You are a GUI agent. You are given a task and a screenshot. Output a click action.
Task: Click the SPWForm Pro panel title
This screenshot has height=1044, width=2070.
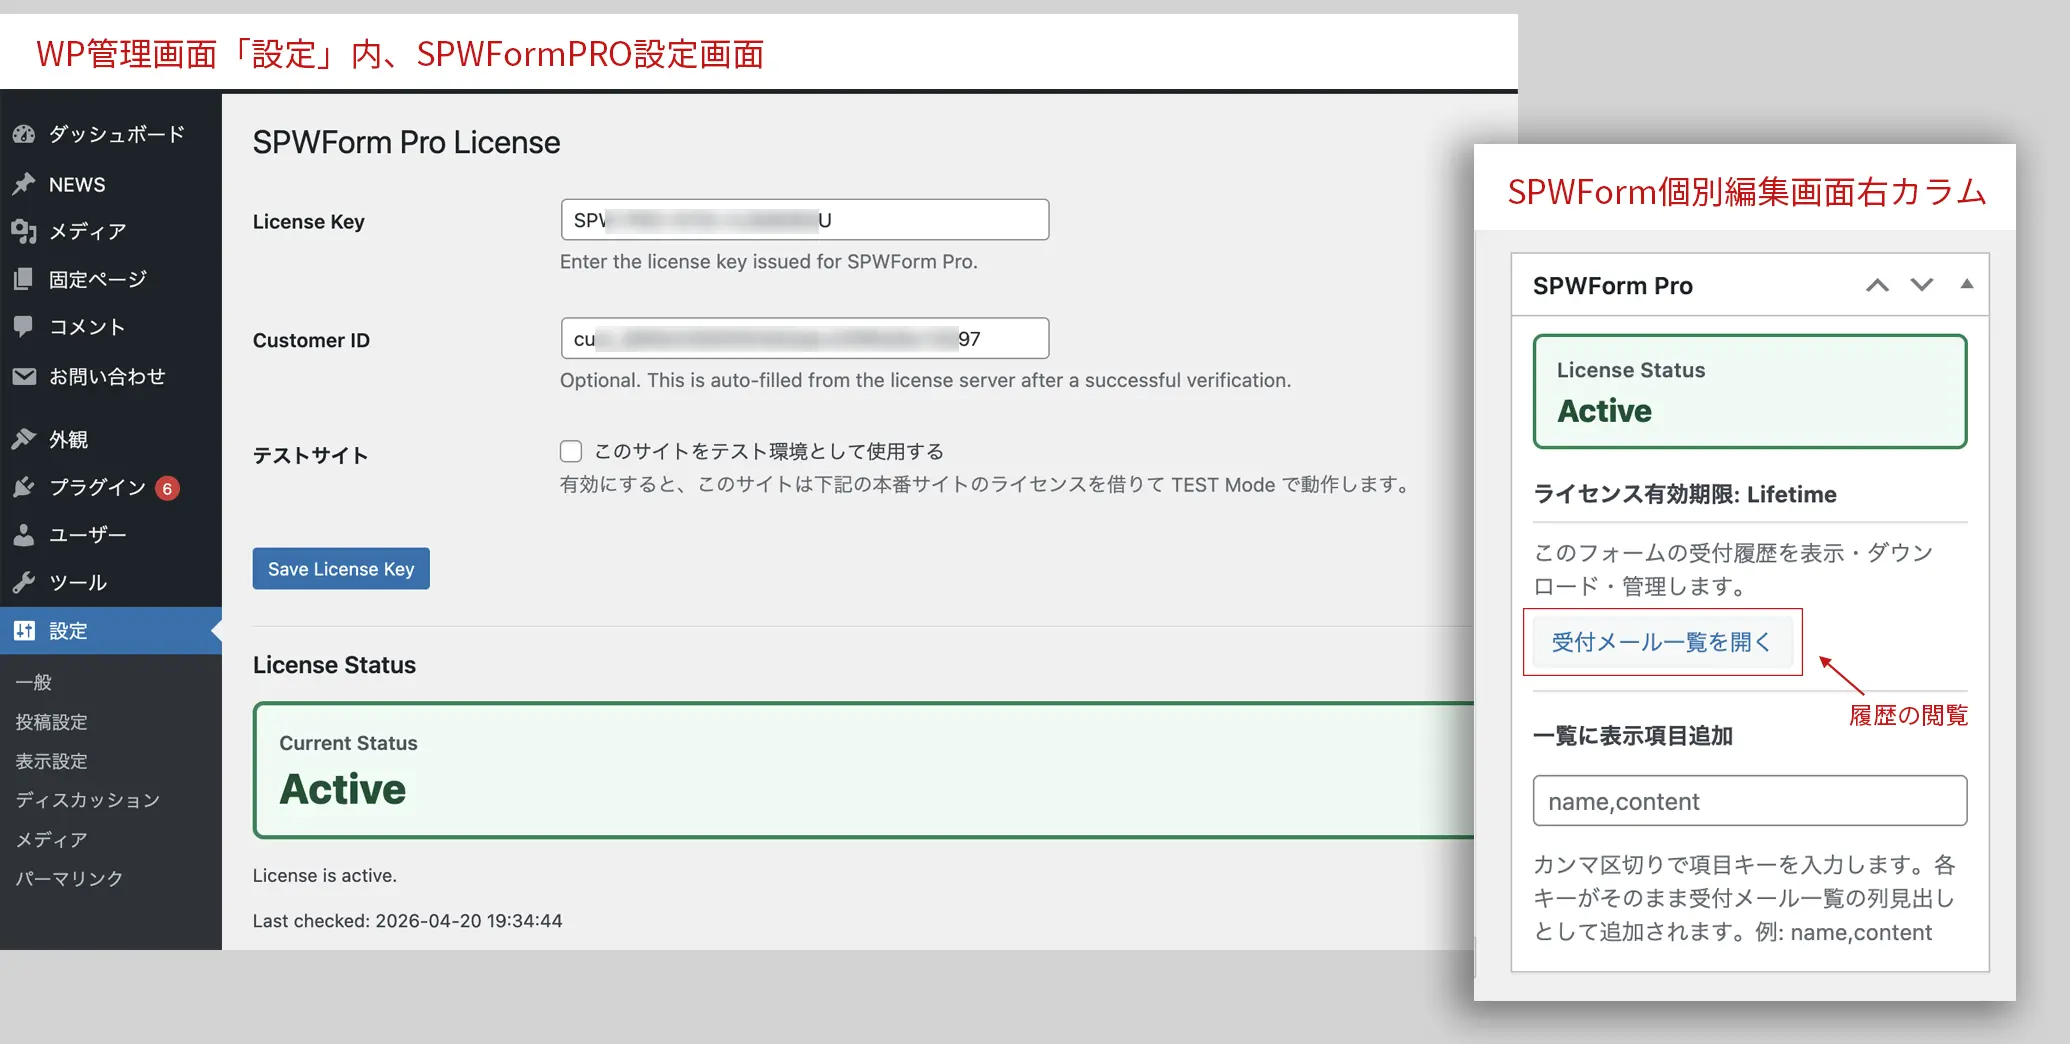1613,286
